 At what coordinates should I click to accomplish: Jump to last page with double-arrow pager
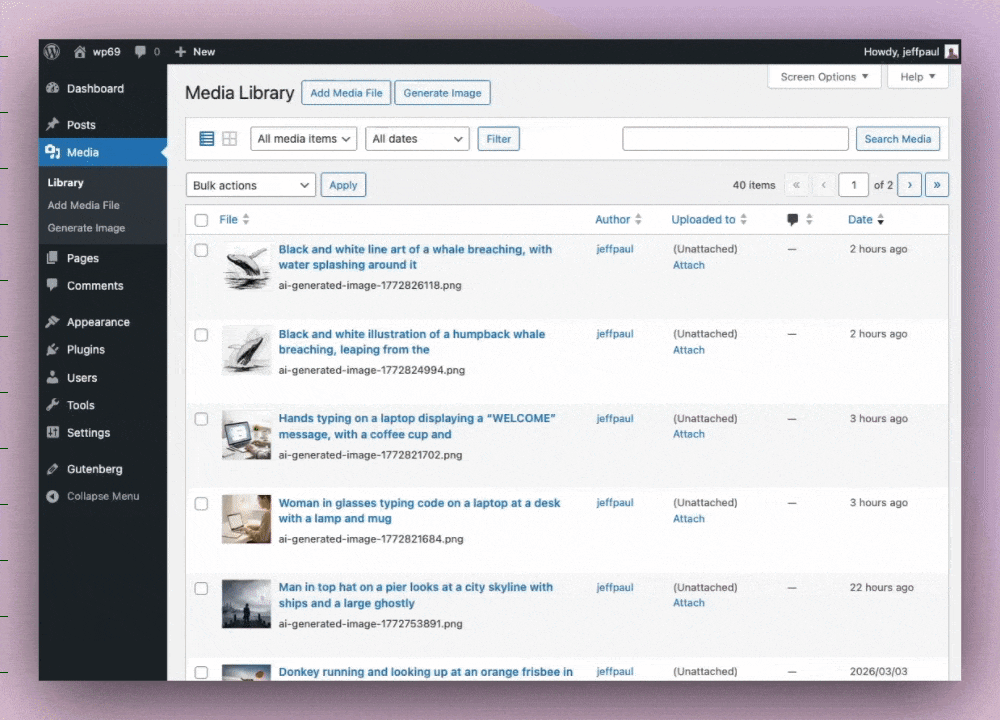coord(937,184)
